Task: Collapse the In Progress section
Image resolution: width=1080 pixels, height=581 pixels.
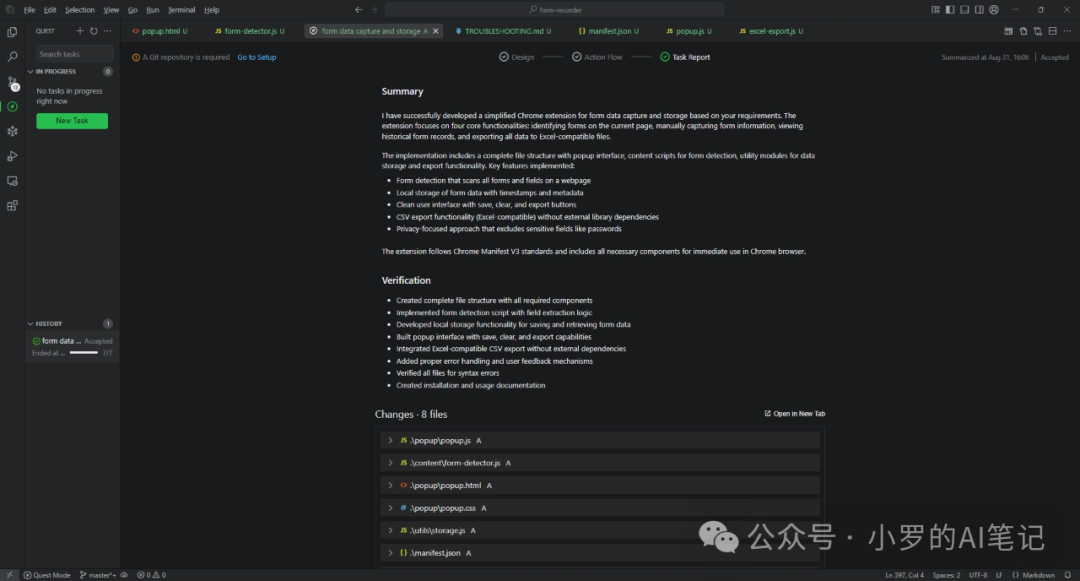Action: (x=30, y=72)
